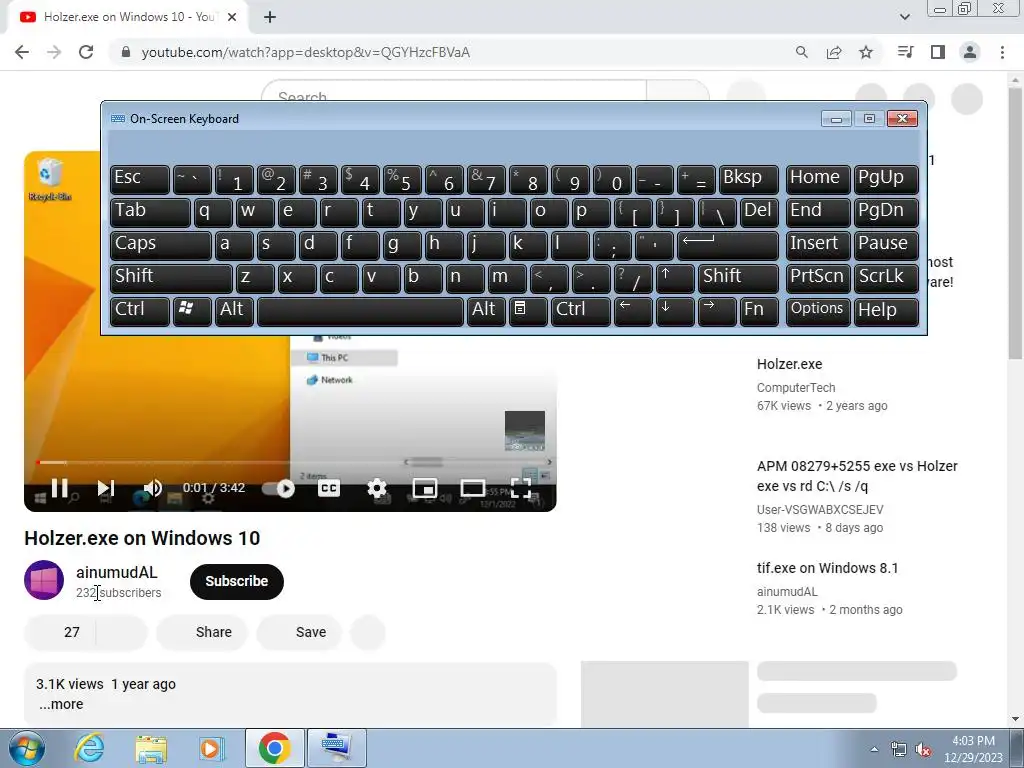The width and height of the screenshot is (1024, 768).
Task: Click the address bar URL
Action: [306, 52]
